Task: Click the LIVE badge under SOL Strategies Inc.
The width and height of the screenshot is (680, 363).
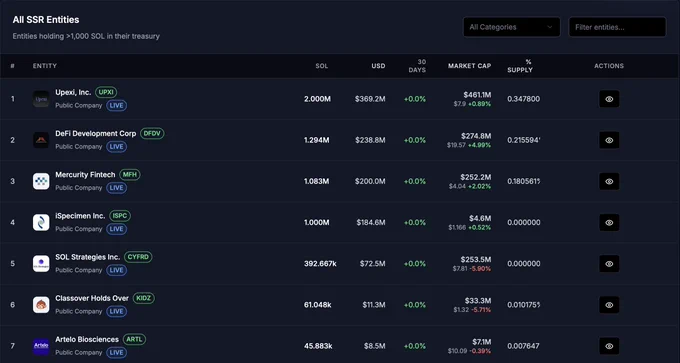Action: [x=117, y=270]
